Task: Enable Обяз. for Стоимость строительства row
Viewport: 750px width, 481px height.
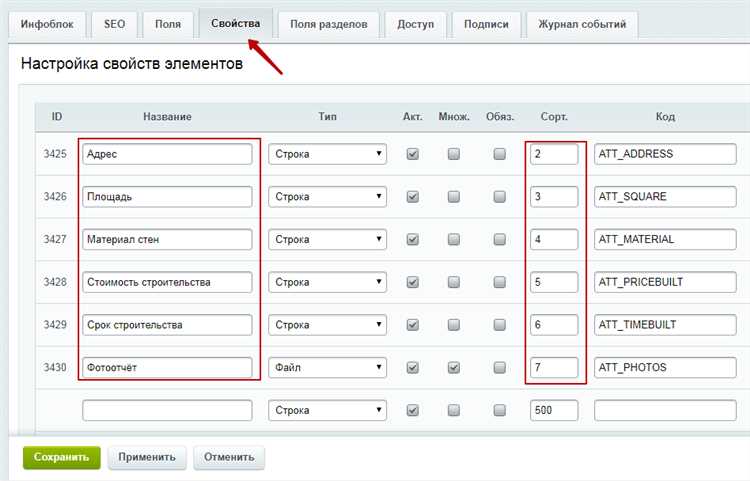Action: [x=499, y=282]
